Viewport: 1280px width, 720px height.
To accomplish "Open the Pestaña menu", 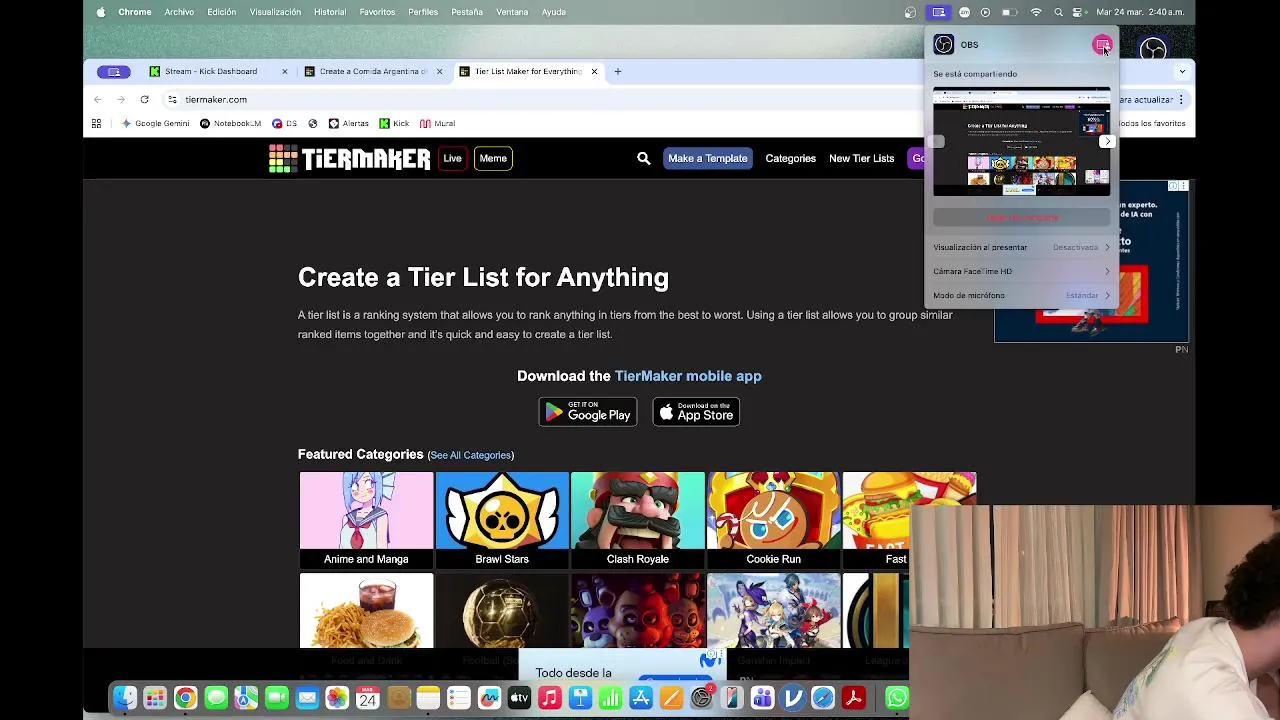I will pyautogui.click(x=467, y=12).
